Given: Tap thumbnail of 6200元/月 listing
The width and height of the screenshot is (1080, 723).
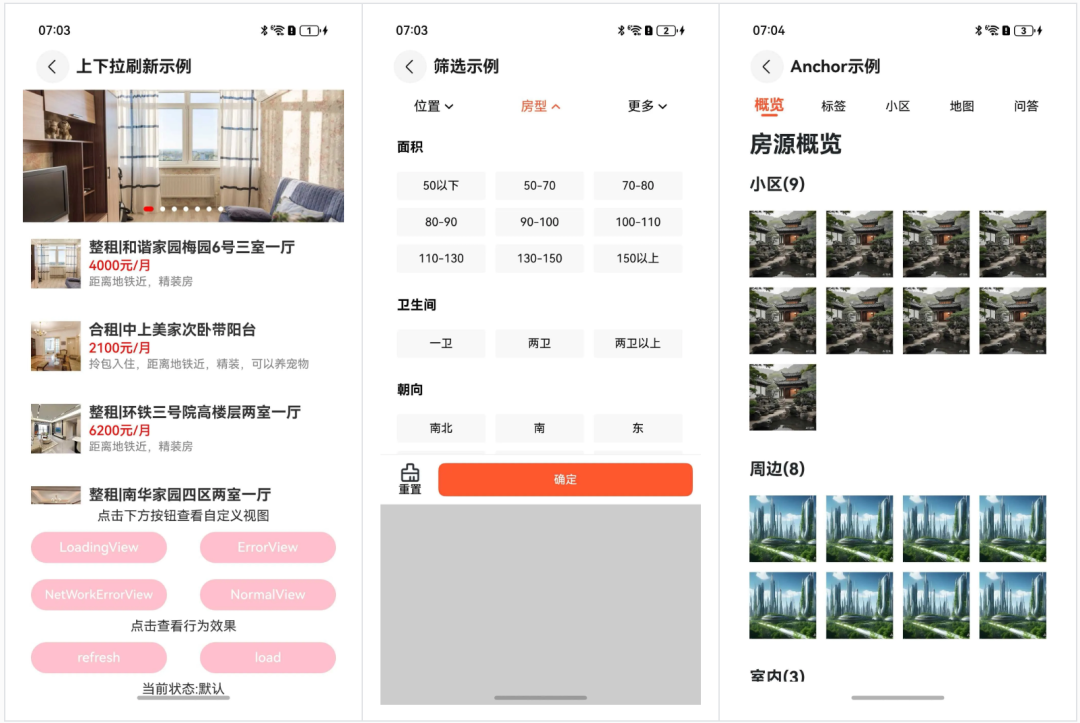Looking at the screenshot, I should [x=56, y=429].
